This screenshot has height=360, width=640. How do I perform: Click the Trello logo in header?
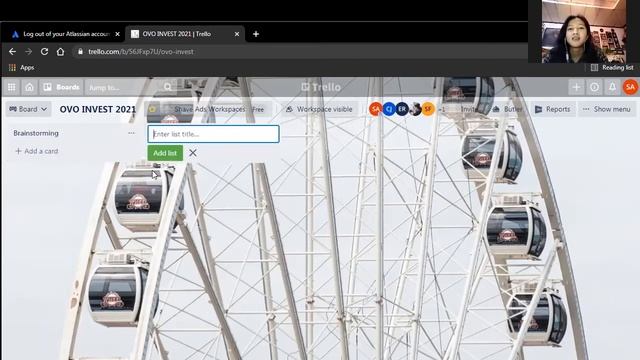click(x=321, y=87)
